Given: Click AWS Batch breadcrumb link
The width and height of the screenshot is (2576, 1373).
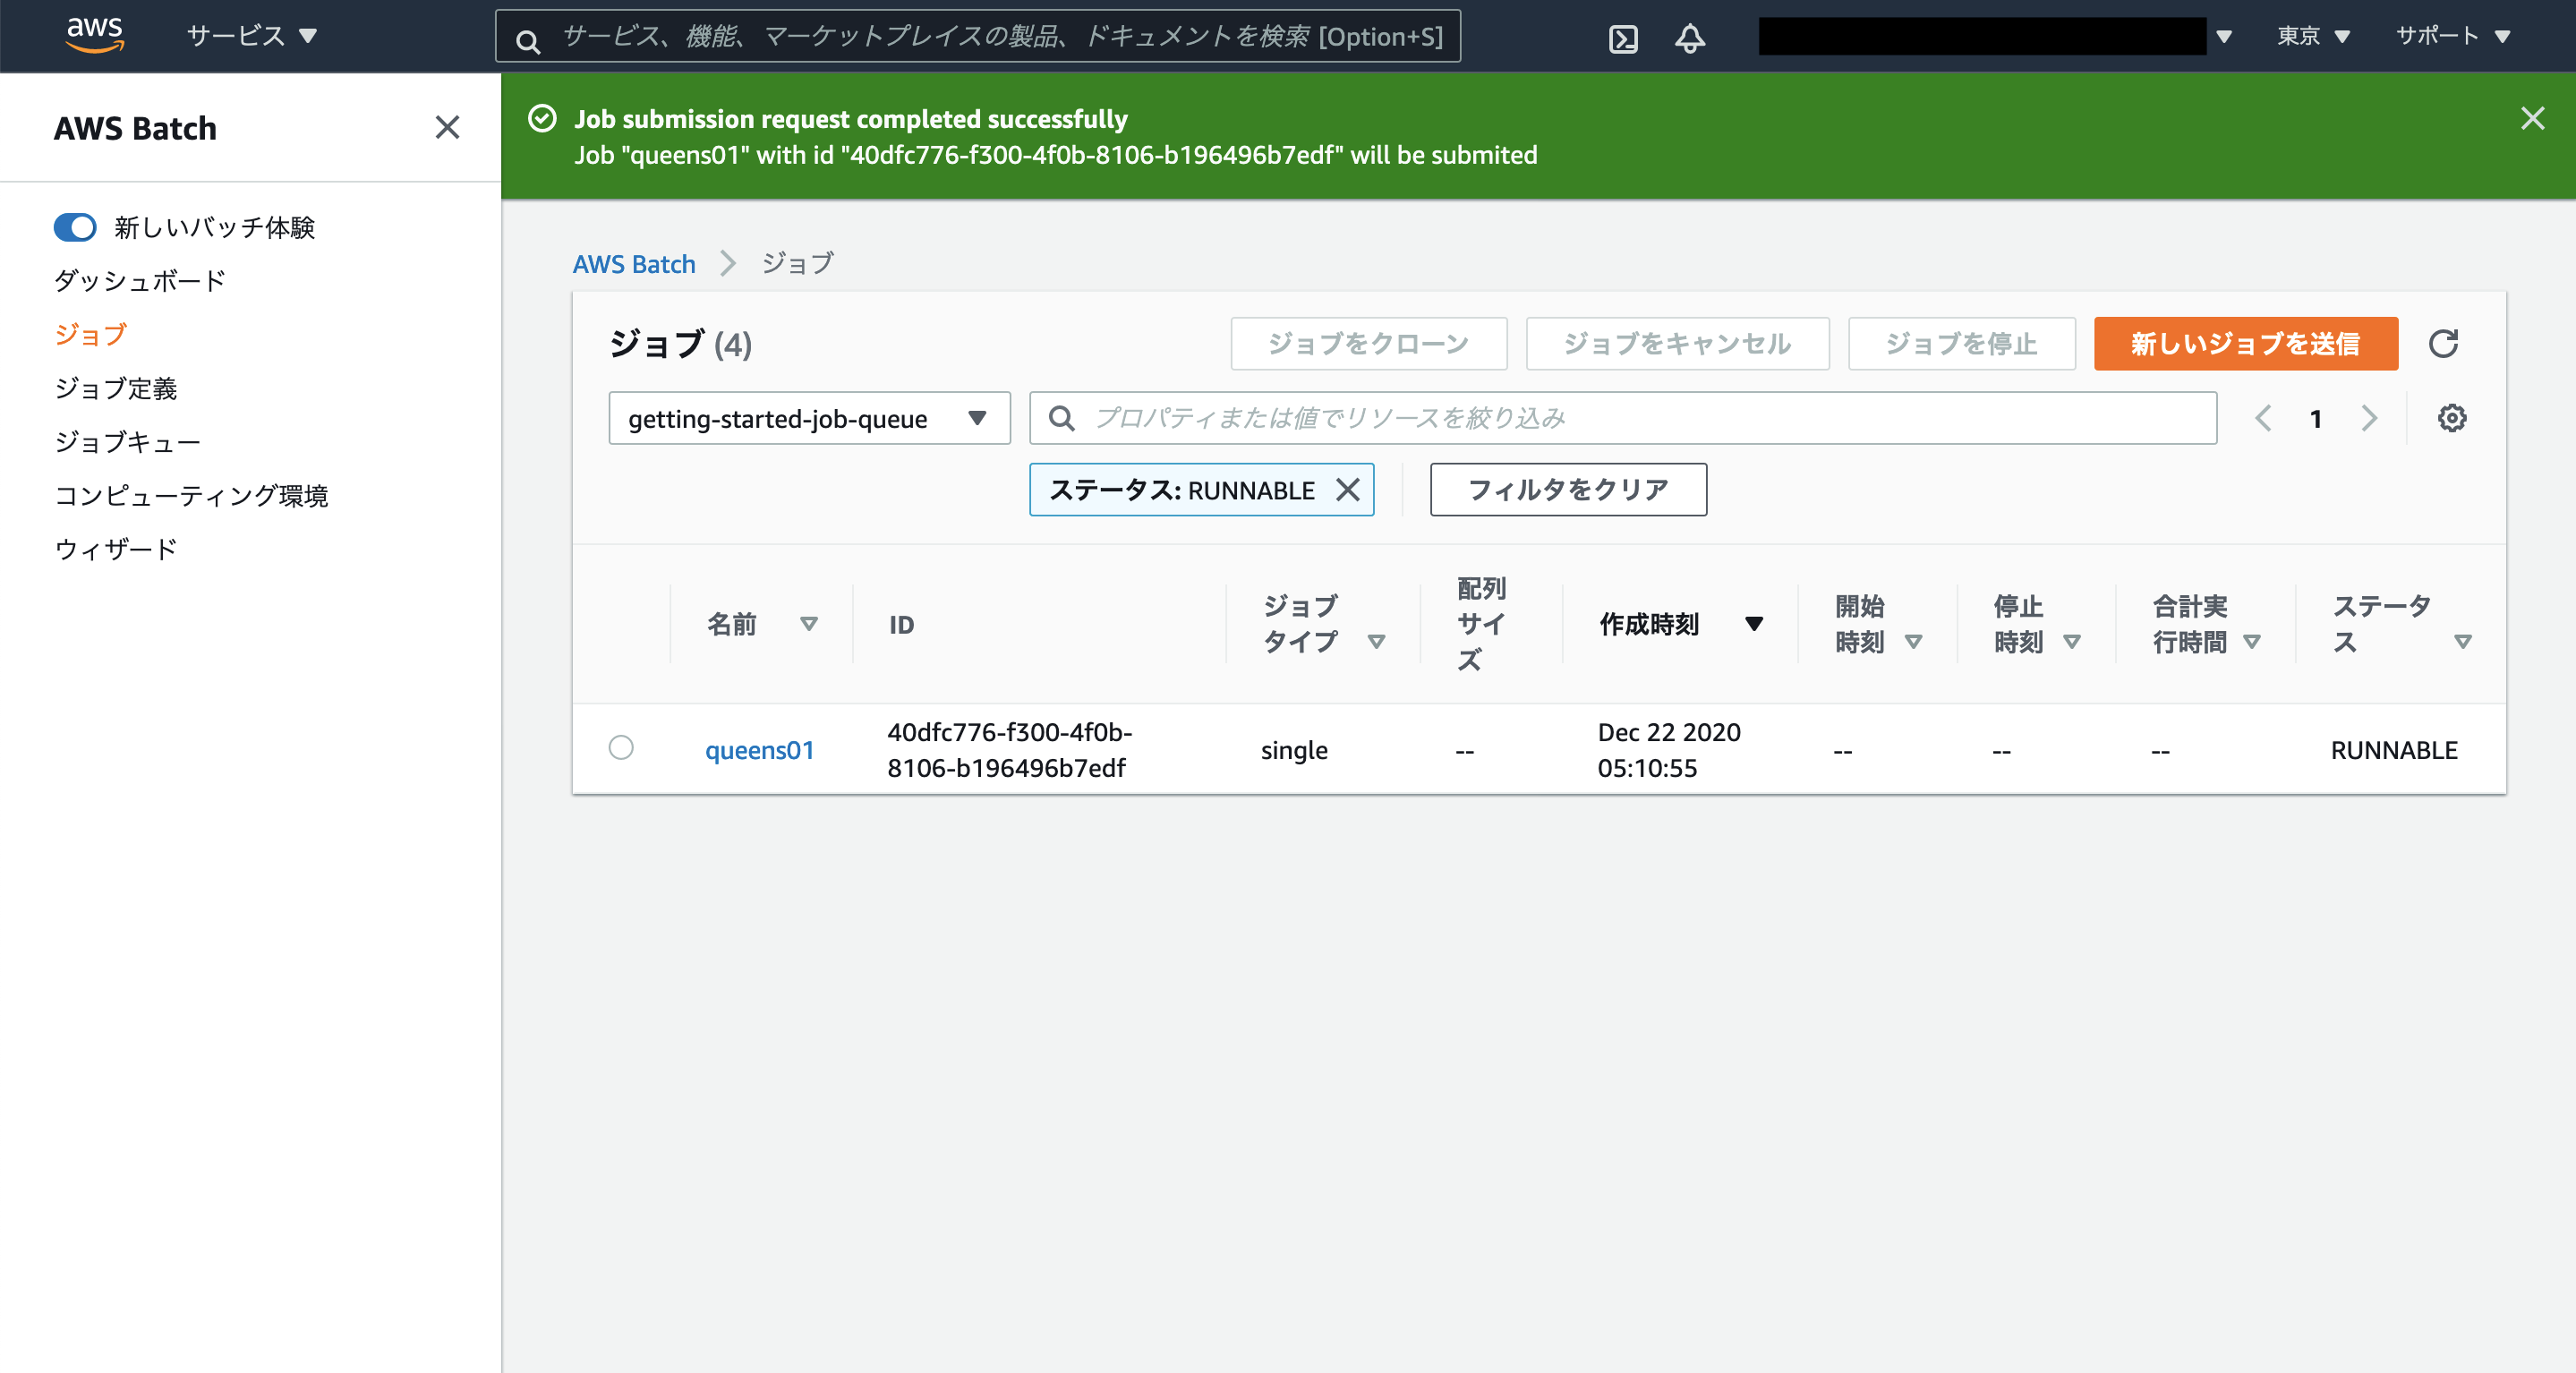Looking at the screenshot, I should click(x=633, y=264).
